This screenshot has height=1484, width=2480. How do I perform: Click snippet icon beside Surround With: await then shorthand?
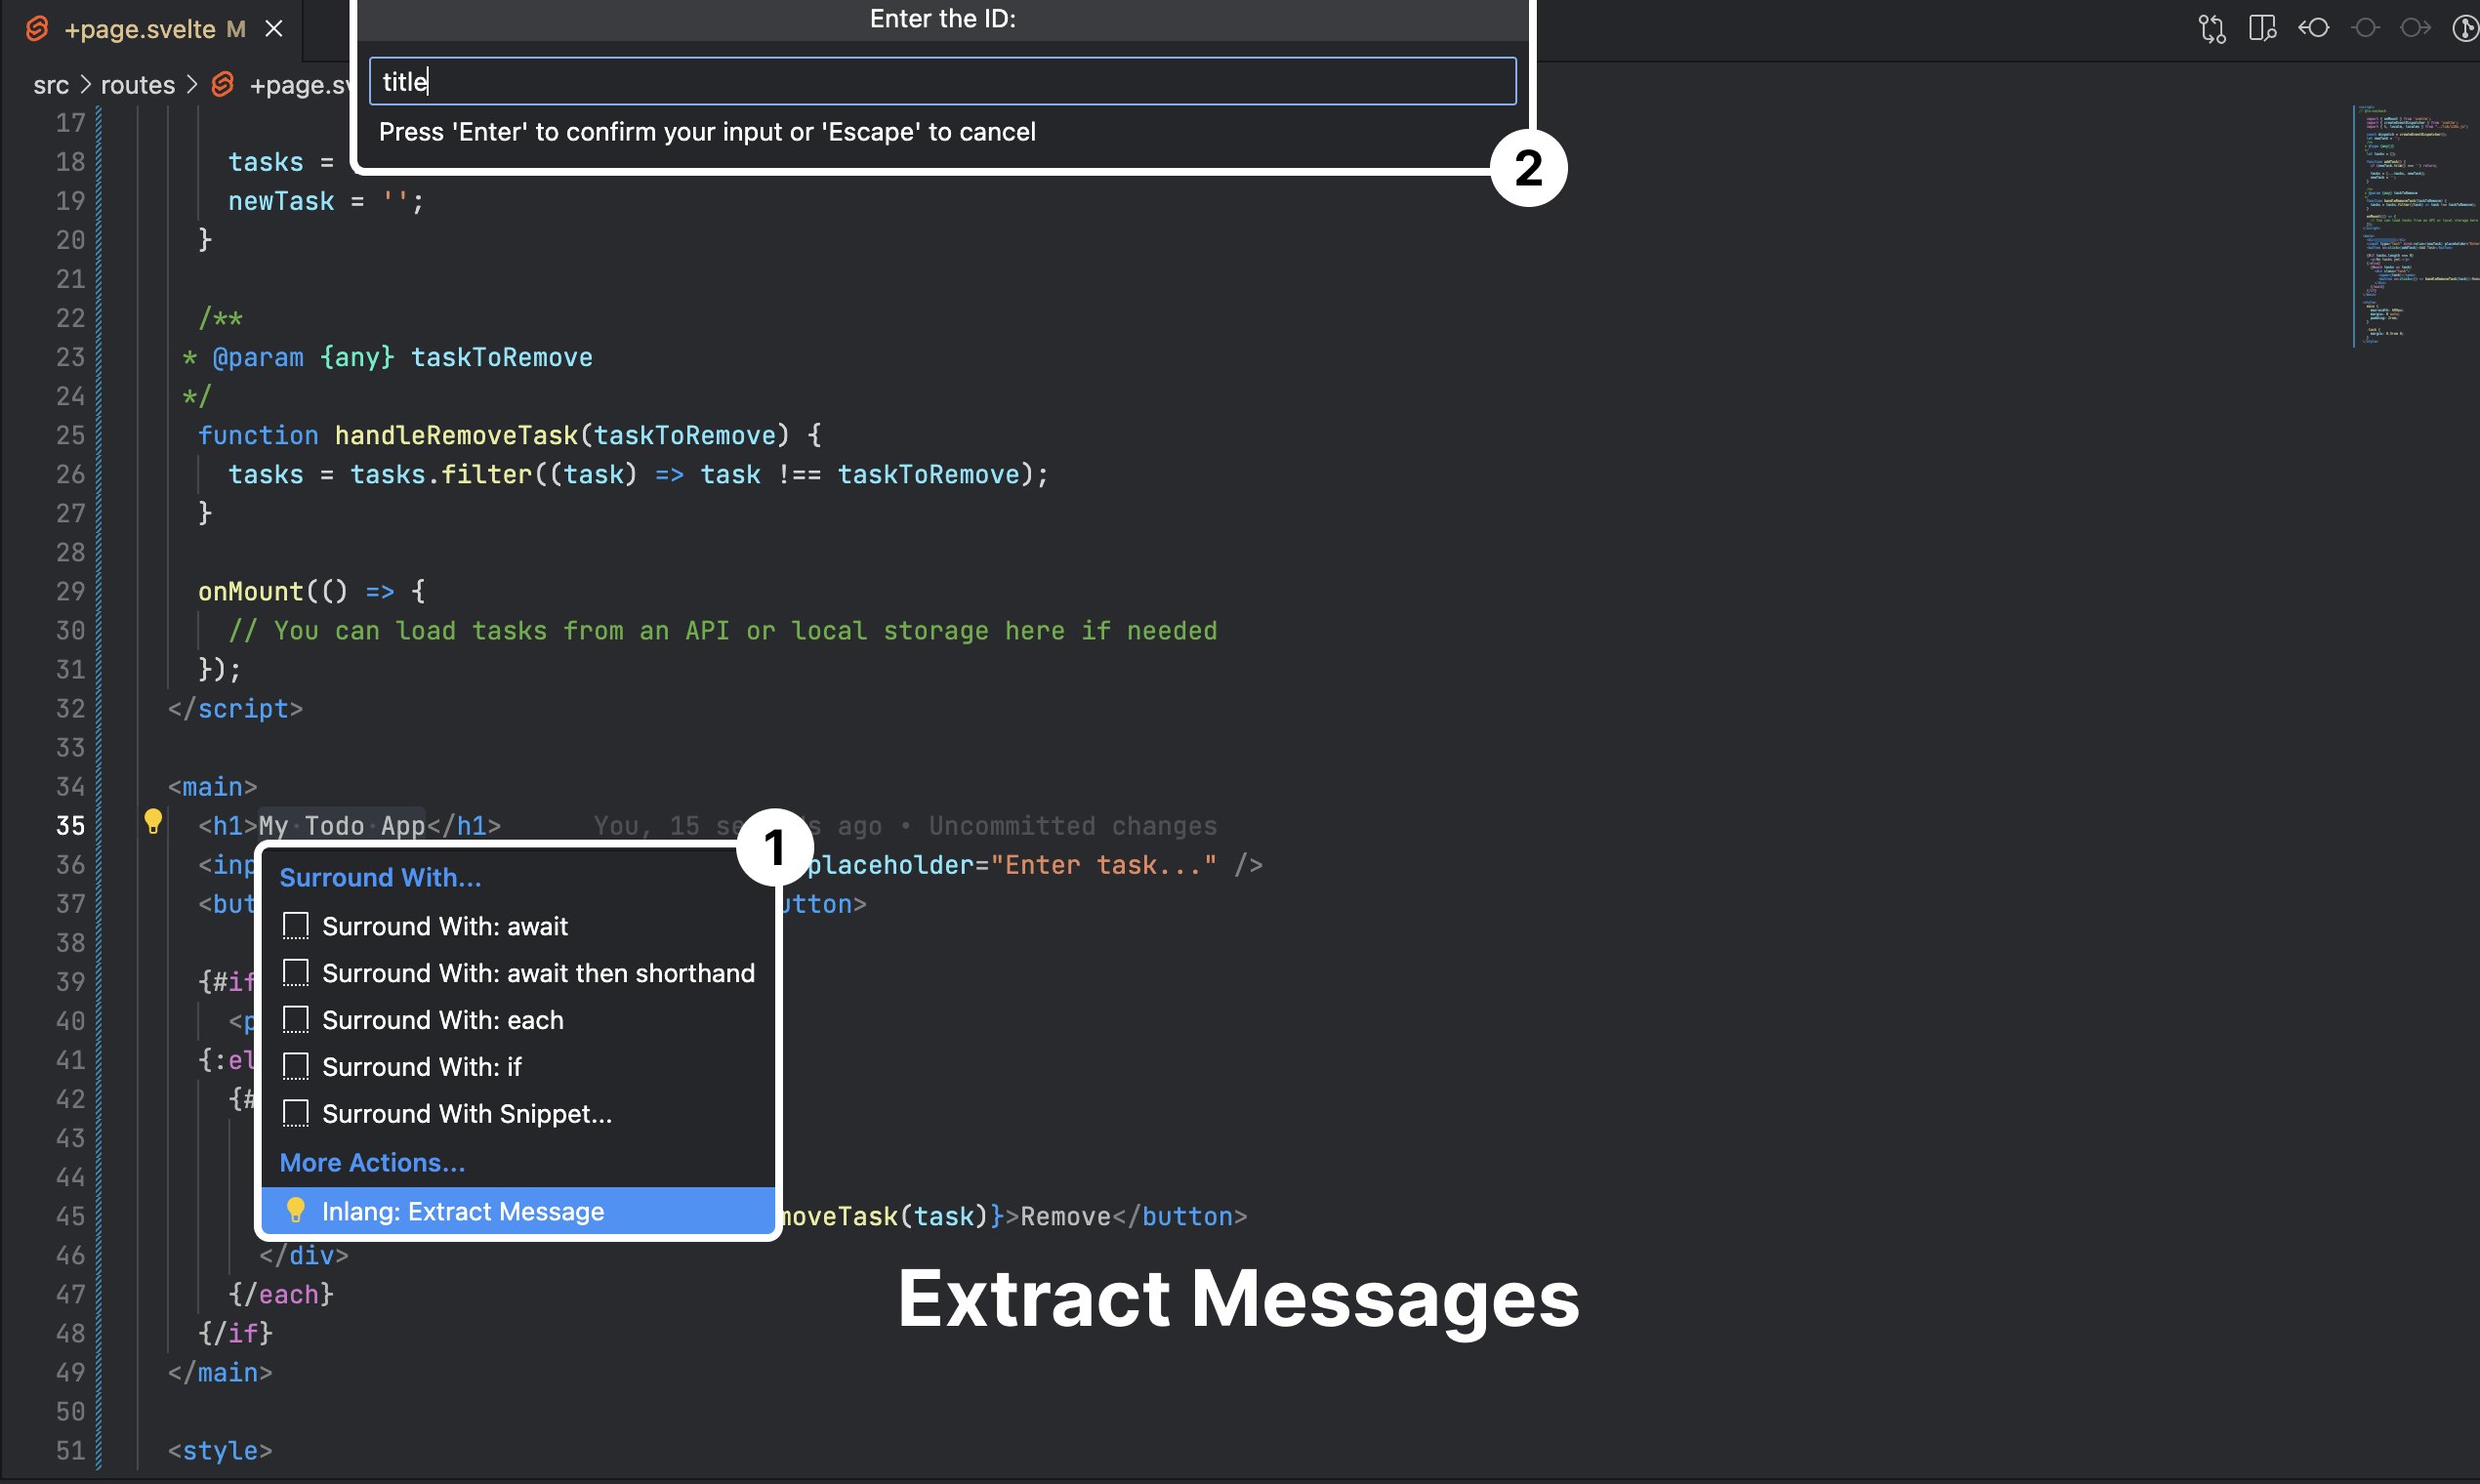point(295,973)
